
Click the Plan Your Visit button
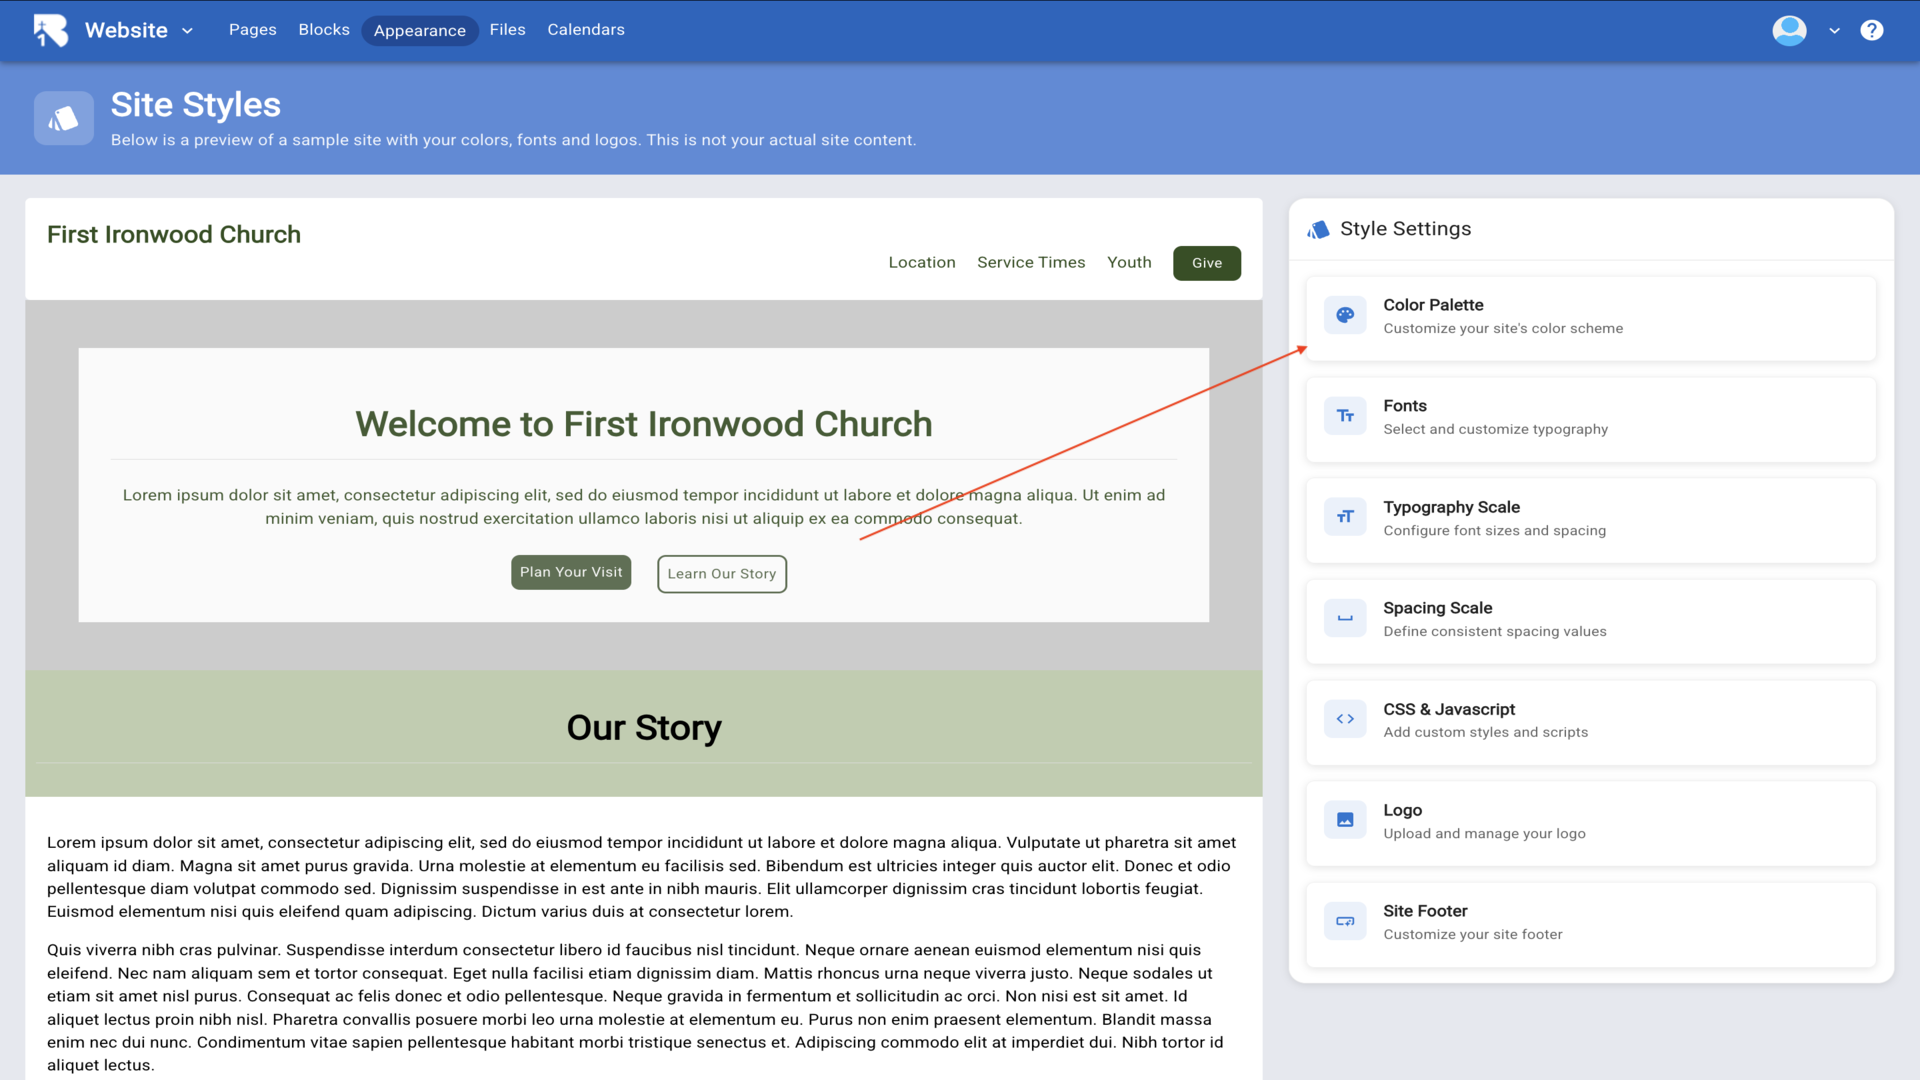(571, 572)
